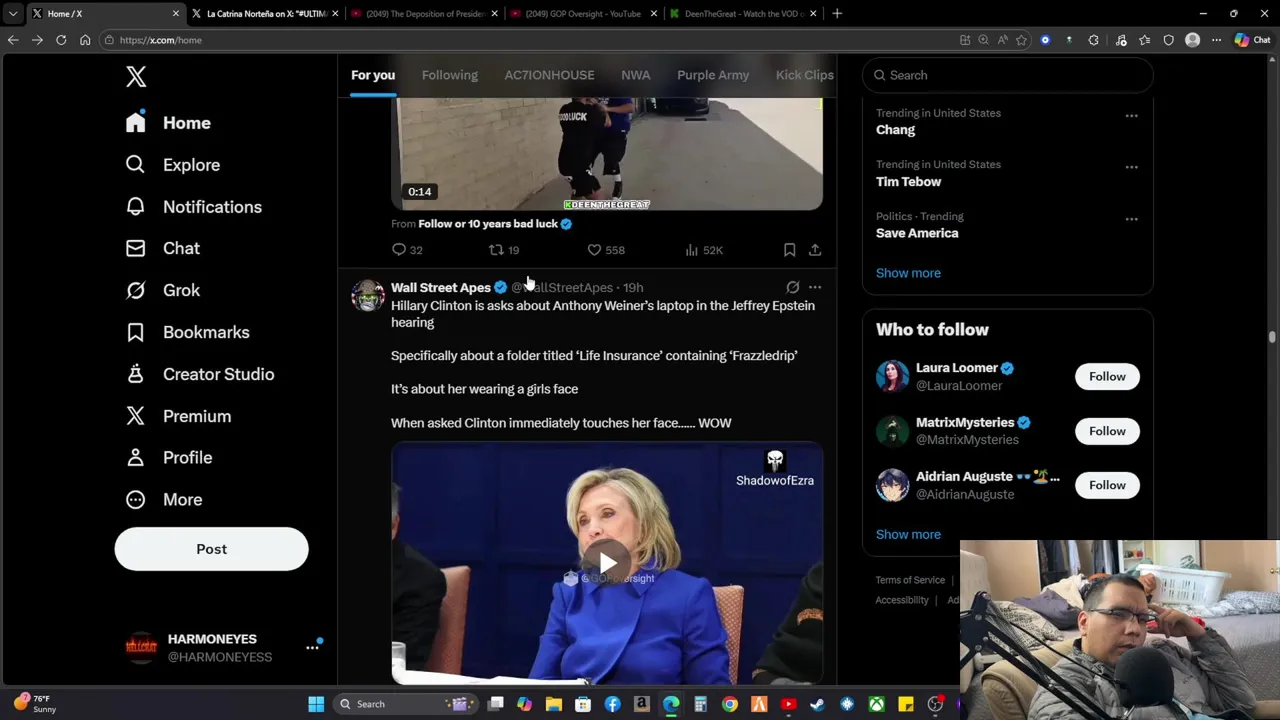The image size is (1280, 720).
Task: View analytics for post with 52K views
Action: coord(704,250)
